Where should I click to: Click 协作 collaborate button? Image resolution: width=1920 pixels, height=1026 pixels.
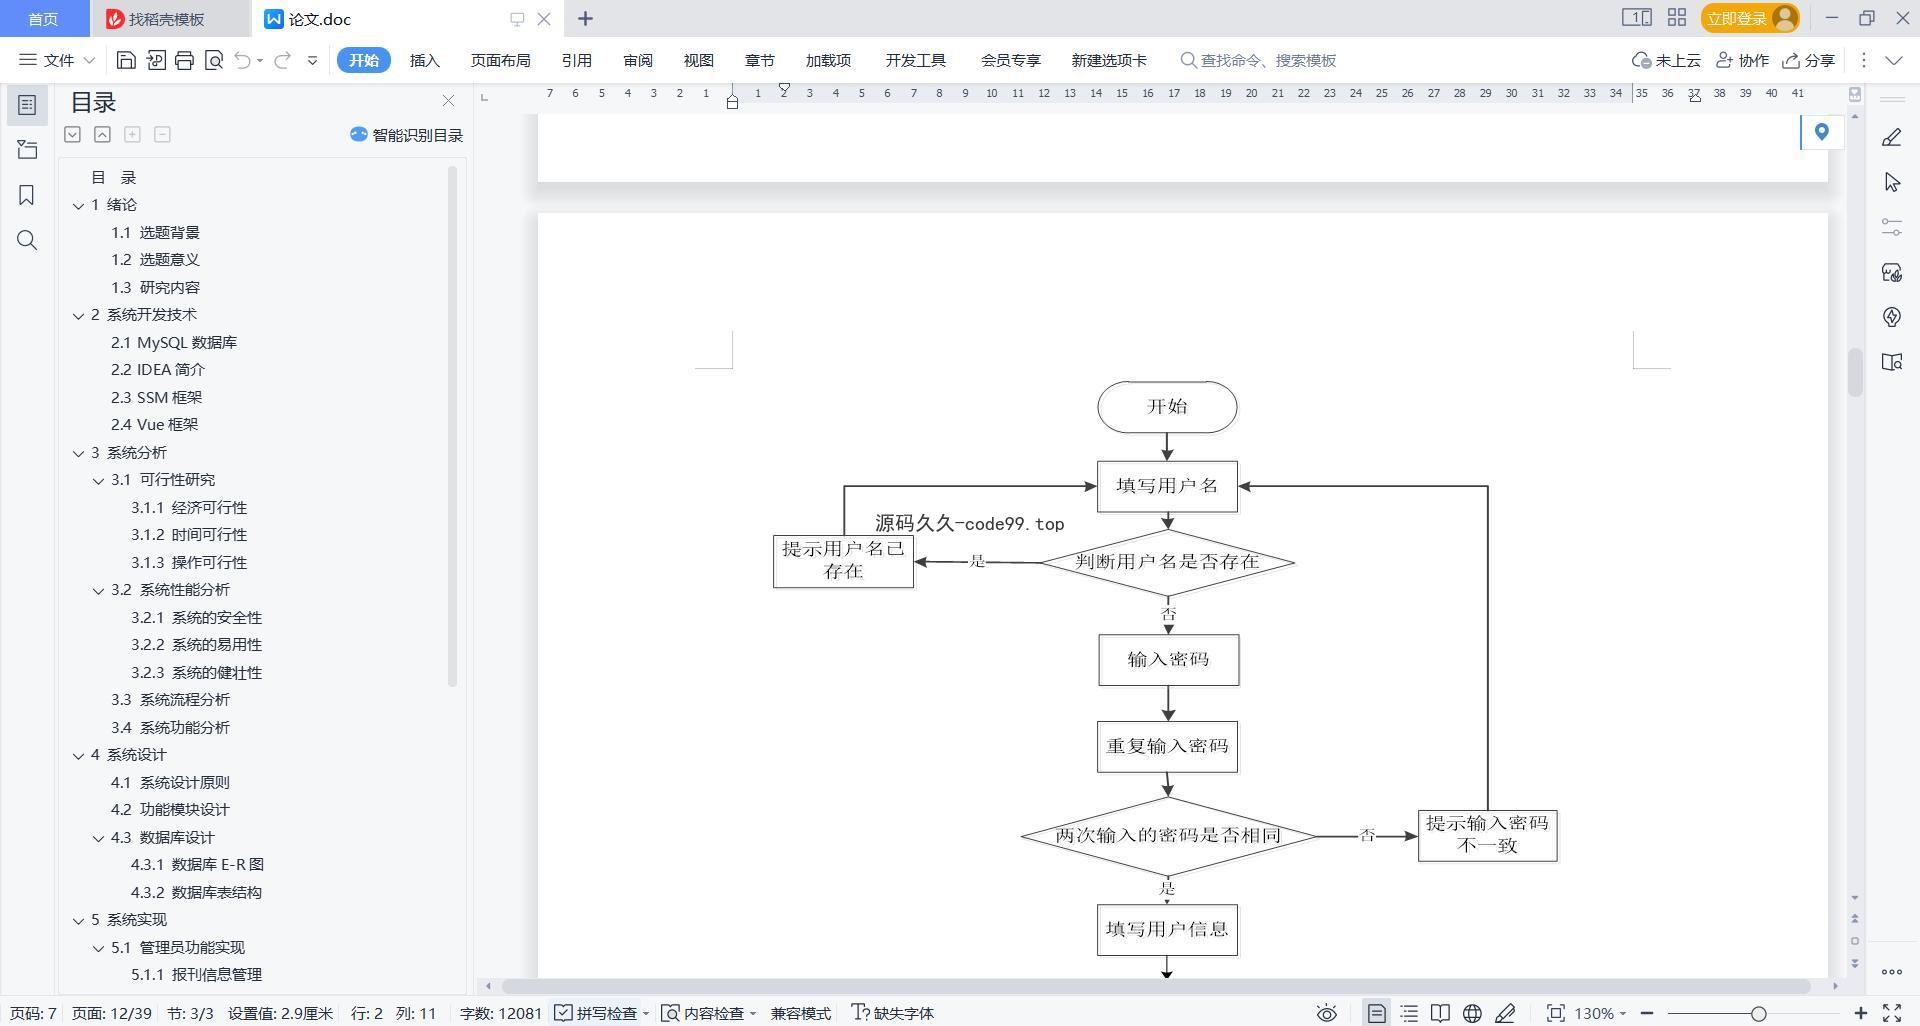[1742, 60]
